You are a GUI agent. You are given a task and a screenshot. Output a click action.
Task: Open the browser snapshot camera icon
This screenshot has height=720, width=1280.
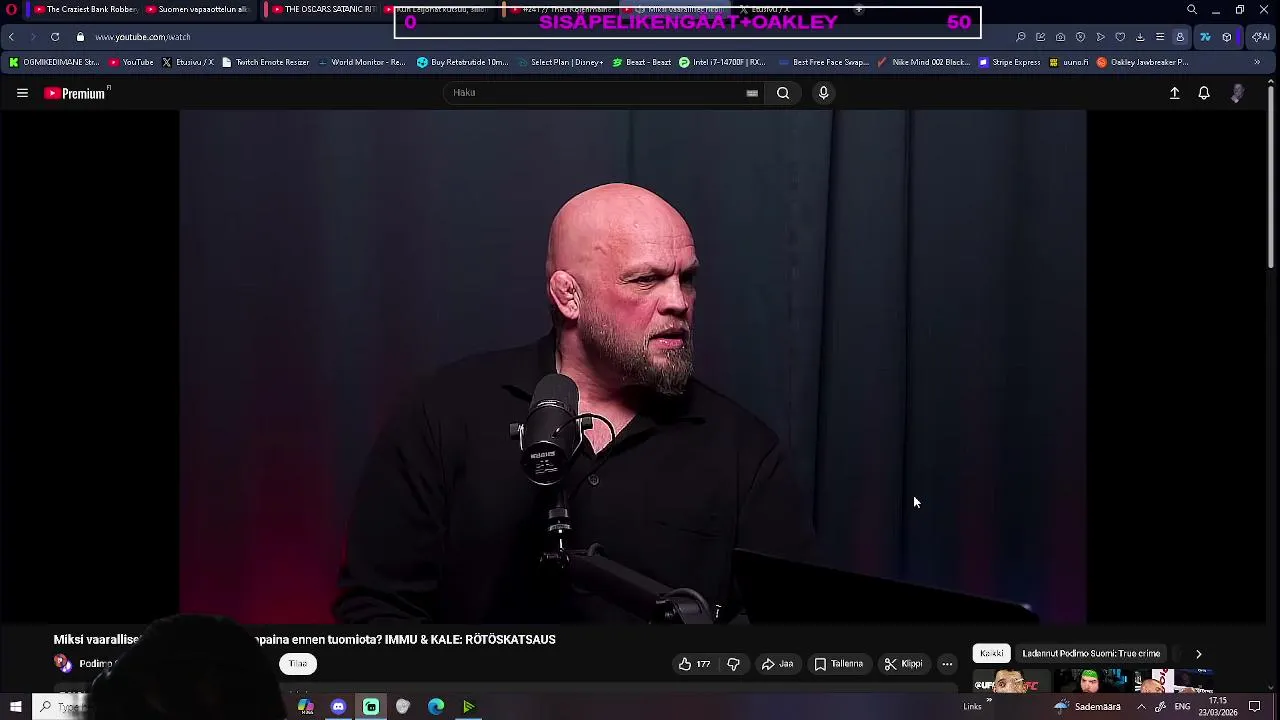pos(1060,37)
